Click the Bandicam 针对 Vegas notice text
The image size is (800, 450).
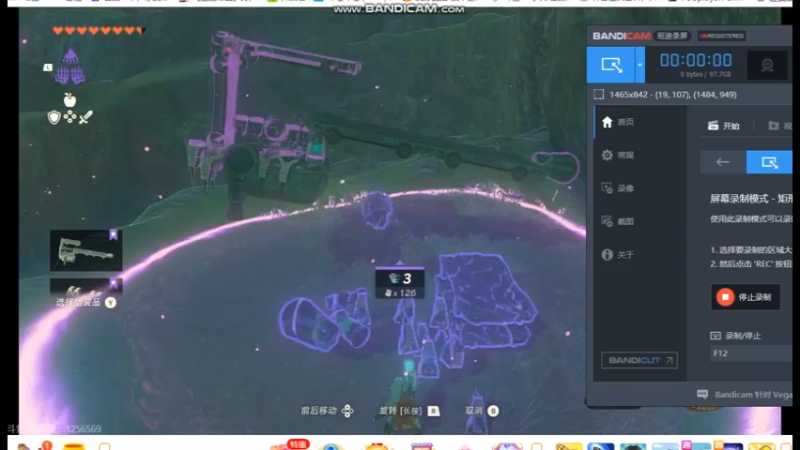pyautogui.click(x=753, y=394)
